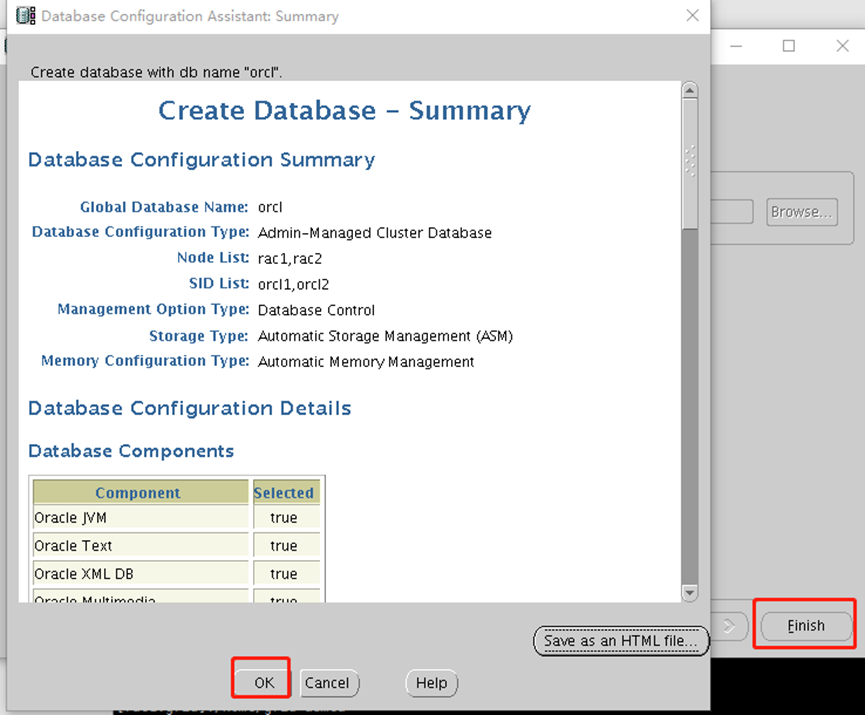Click the Management Option Type label
The image size is (865, 715).
pyautogui.click(x=153, y=310)
